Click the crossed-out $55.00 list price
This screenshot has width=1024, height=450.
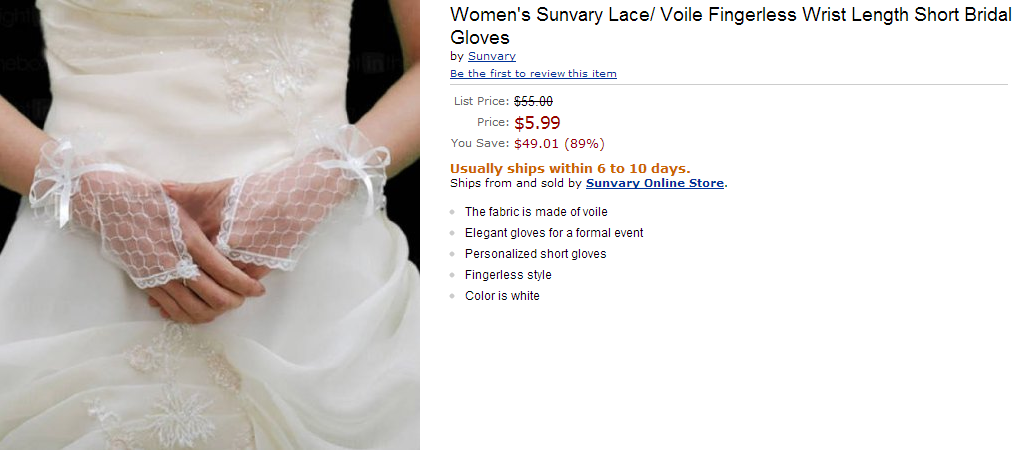(x=533, y=101)
